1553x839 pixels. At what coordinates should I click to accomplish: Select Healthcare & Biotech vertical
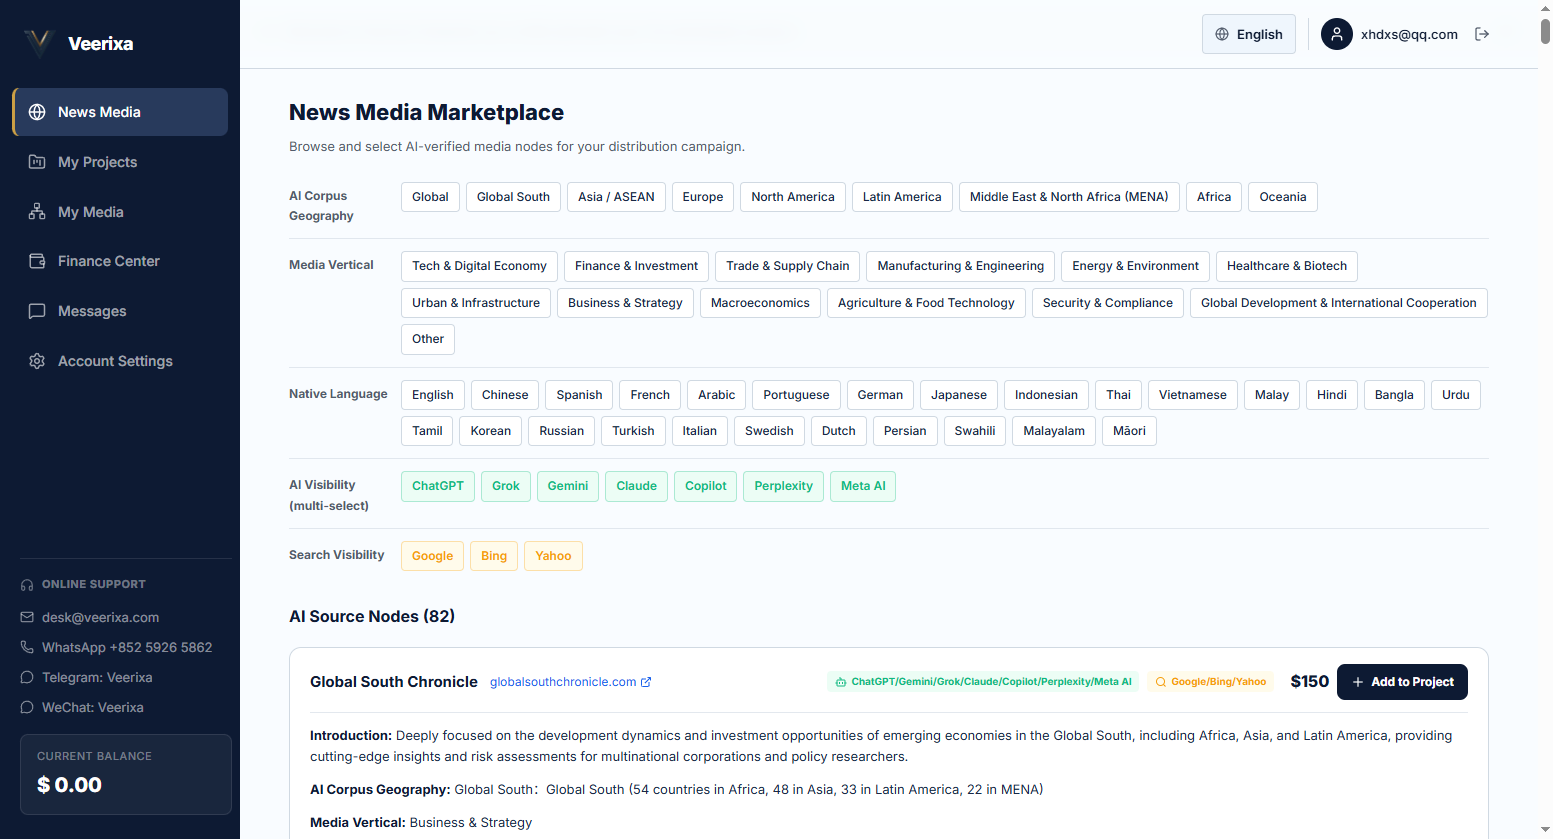(1287, 266)
